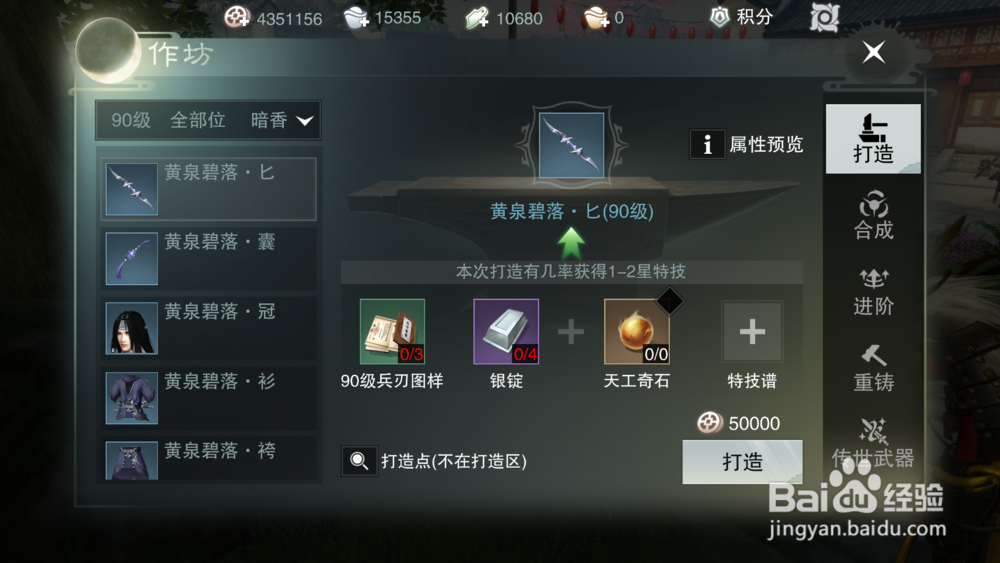This screenshot has width=1000, height=563.
Task: Open the settings gear icon at top
Action: point(824,17)
